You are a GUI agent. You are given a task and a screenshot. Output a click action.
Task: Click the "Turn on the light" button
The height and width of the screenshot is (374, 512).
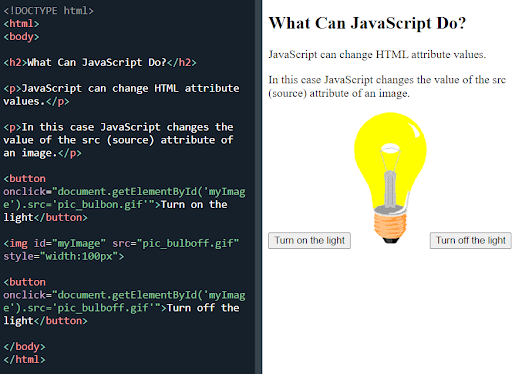pyautogui.click(x=309, y=240)
